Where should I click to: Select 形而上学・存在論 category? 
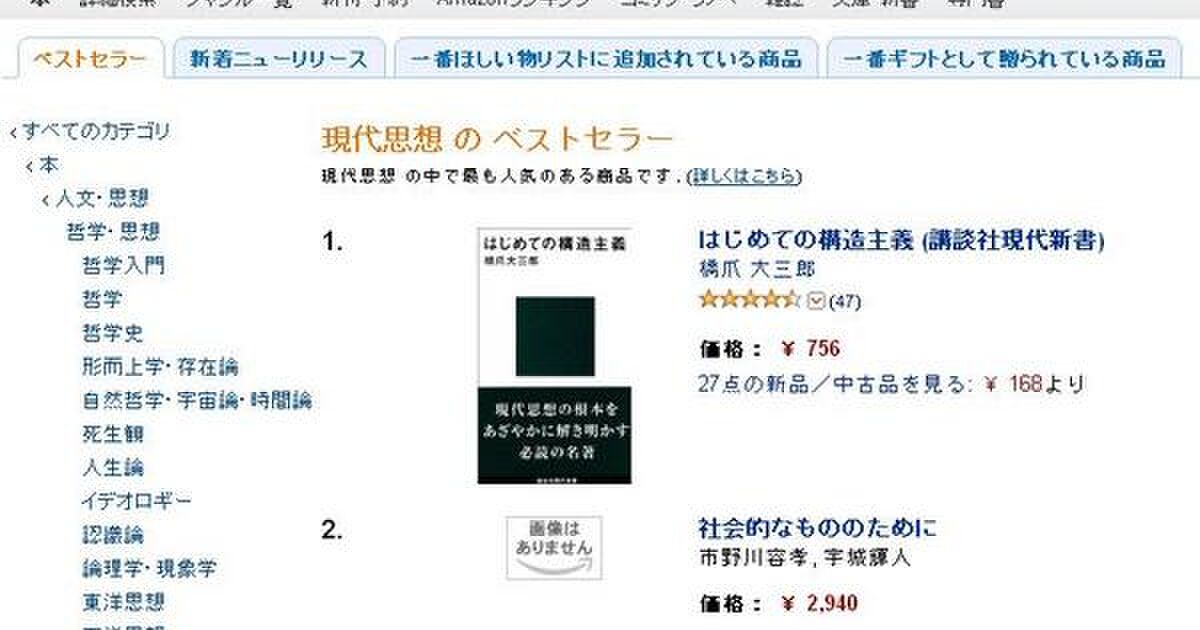pyautogui.click(x=160, y=367)
